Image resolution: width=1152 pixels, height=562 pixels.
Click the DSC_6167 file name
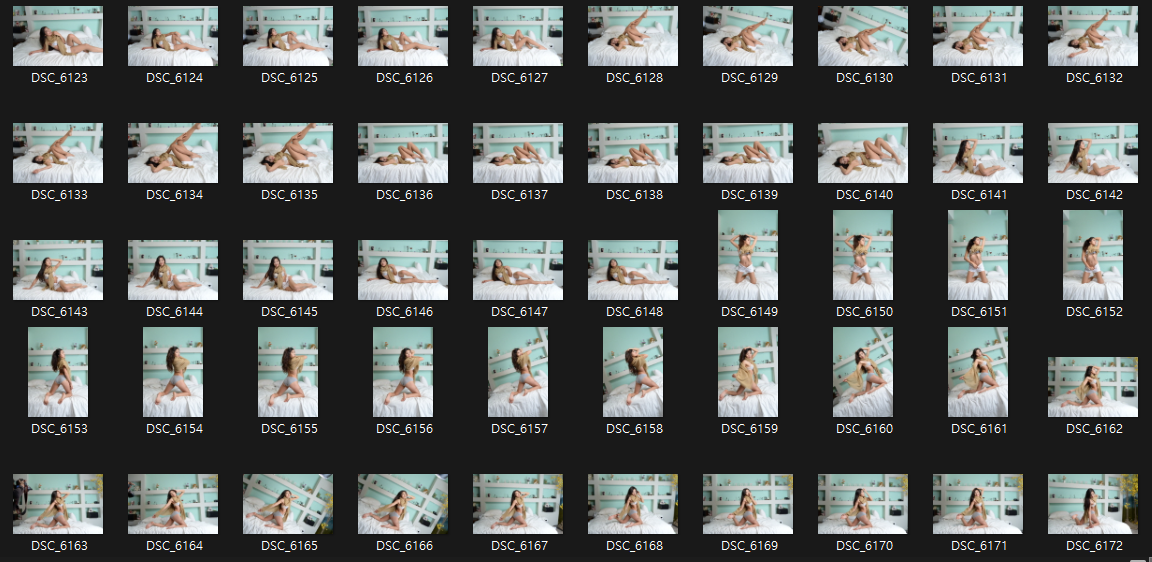pos(518,546)
